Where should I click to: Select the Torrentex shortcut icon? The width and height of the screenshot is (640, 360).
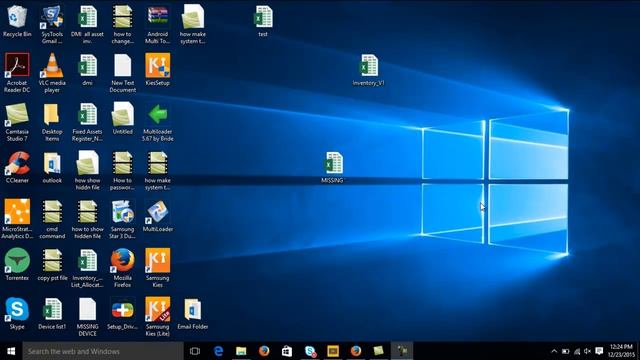point(17,264)
